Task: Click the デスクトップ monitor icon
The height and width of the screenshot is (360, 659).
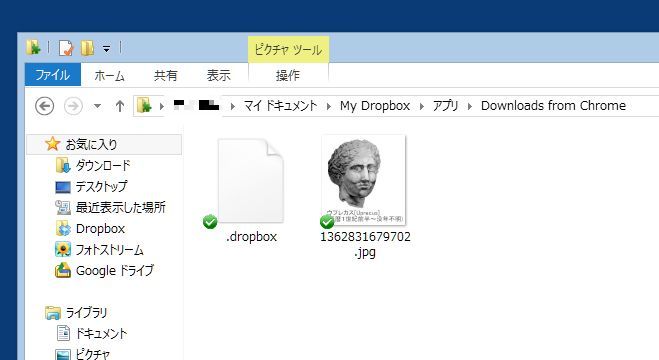Action: click(63, 187)
